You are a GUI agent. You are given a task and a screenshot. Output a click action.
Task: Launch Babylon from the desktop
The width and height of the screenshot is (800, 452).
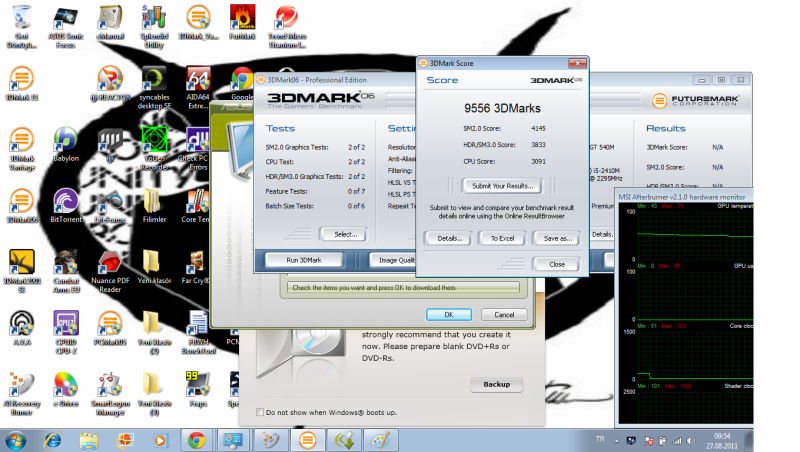coord(66,145)
